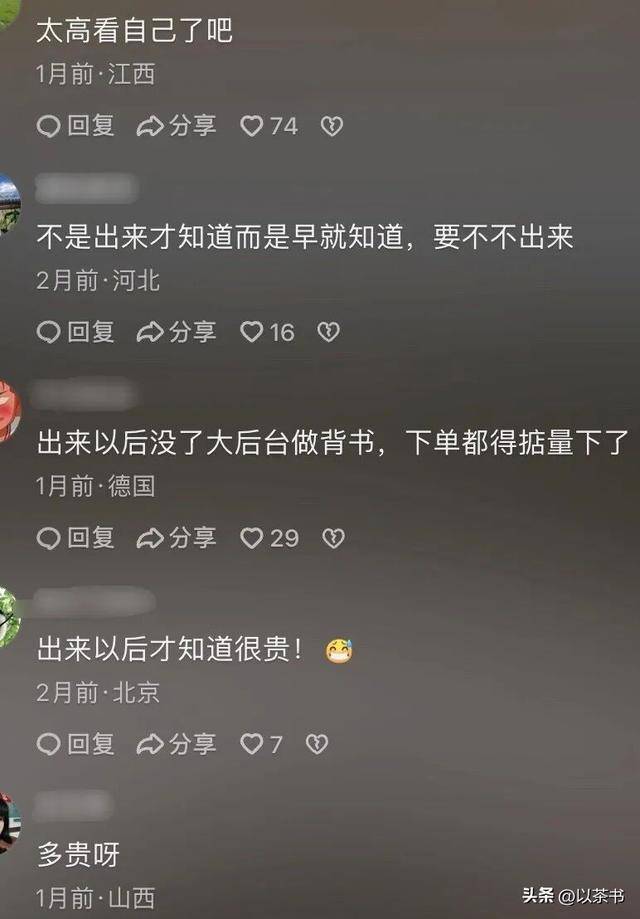Like the comment with 74 likes
The height and width of the screenshot is (919, 640).
coord(269,126)
